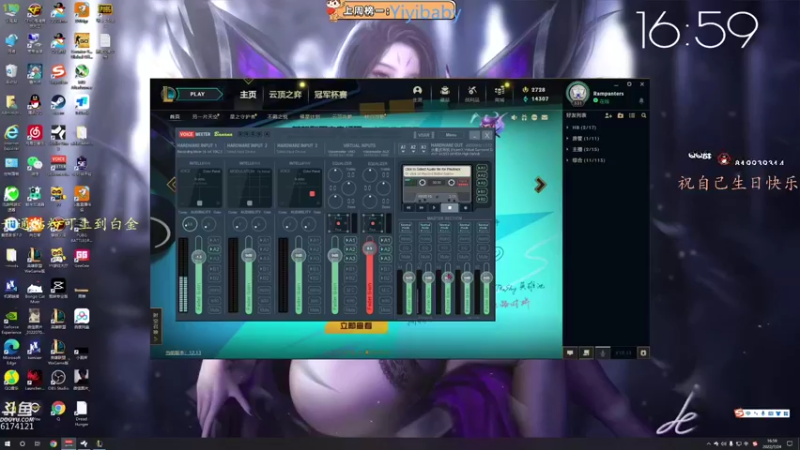Mute the Hardware Input 1 strip
The height and width of the screenshot is (450, 800).
coord(214,310)
